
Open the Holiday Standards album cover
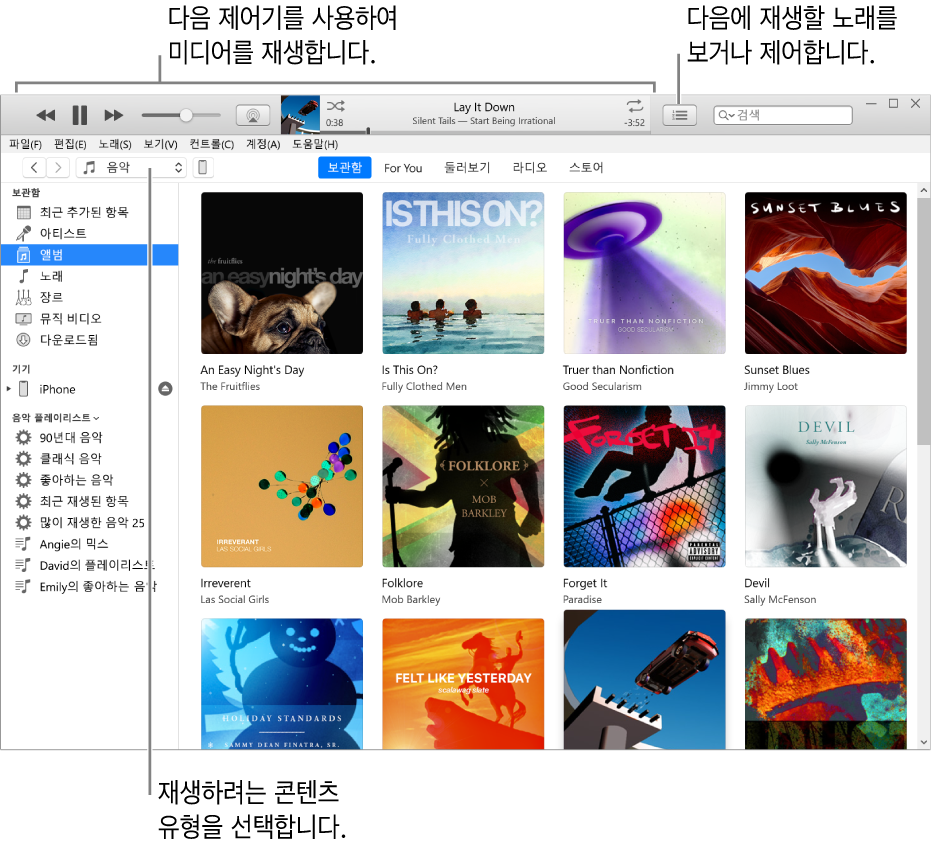[x=282, y=683]
